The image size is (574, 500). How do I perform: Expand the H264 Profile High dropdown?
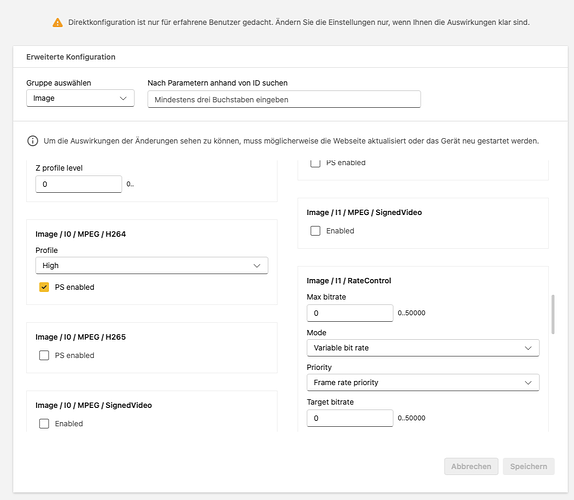pos(152,265)
